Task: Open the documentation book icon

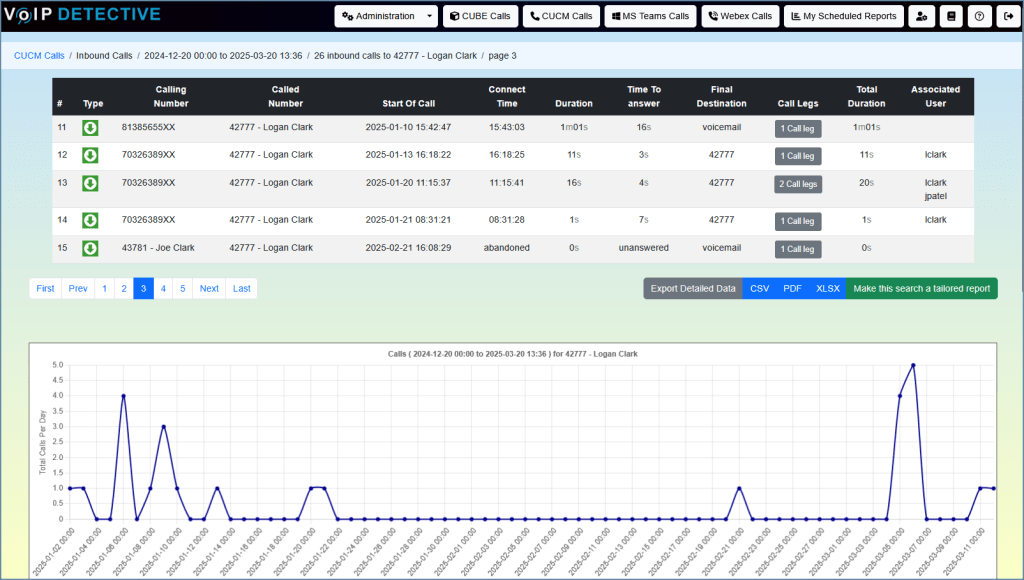Action: 951,16
